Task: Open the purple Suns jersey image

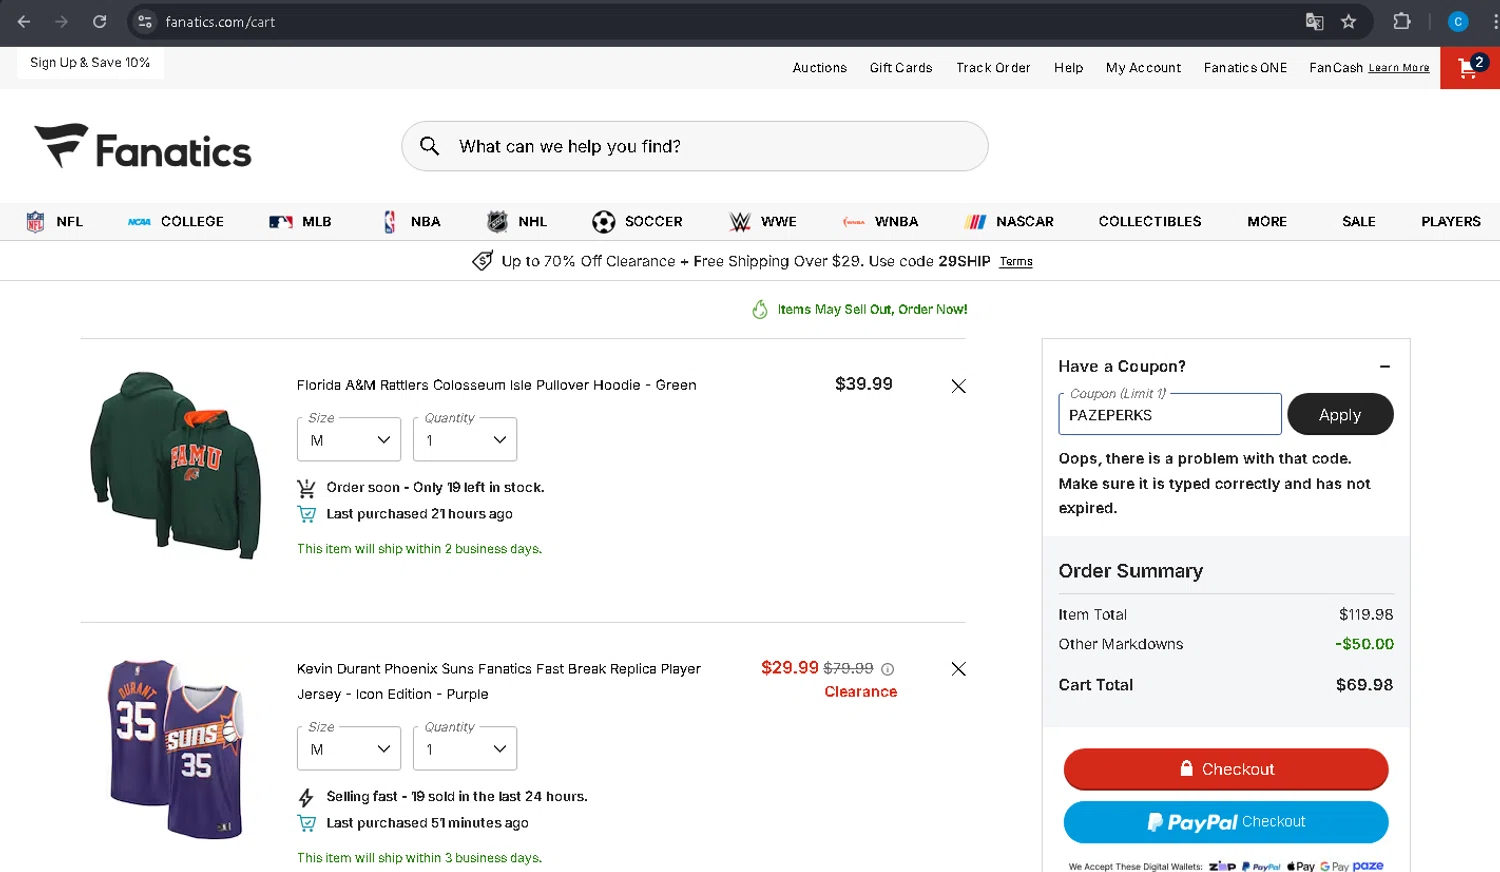Action: [176, 748]
